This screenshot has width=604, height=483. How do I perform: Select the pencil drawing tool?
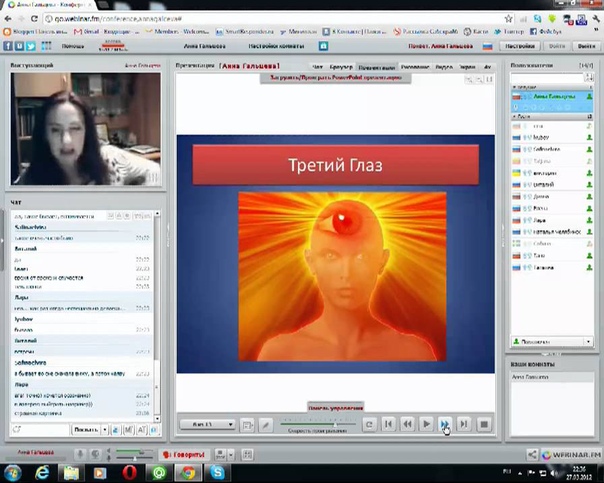coord(265,425)
